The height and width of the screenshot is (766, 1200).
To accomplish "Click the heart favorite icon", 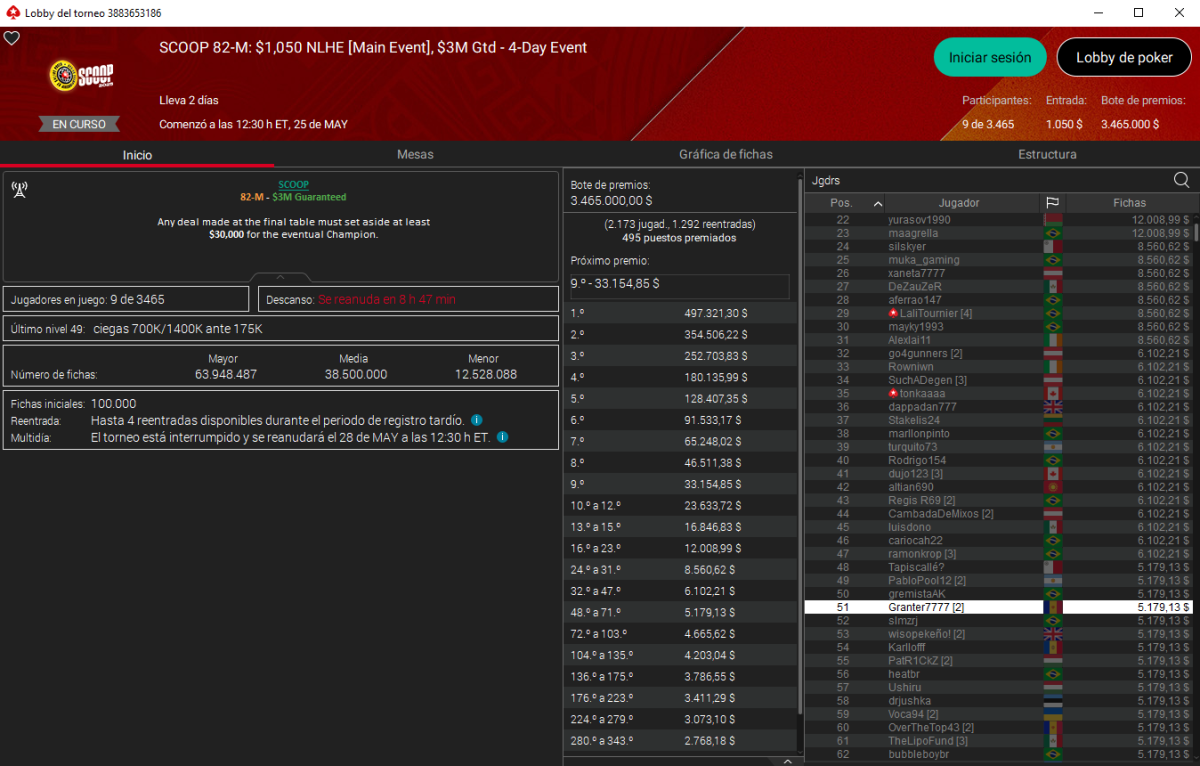I will pyautogui.click(x=12, y=38).
